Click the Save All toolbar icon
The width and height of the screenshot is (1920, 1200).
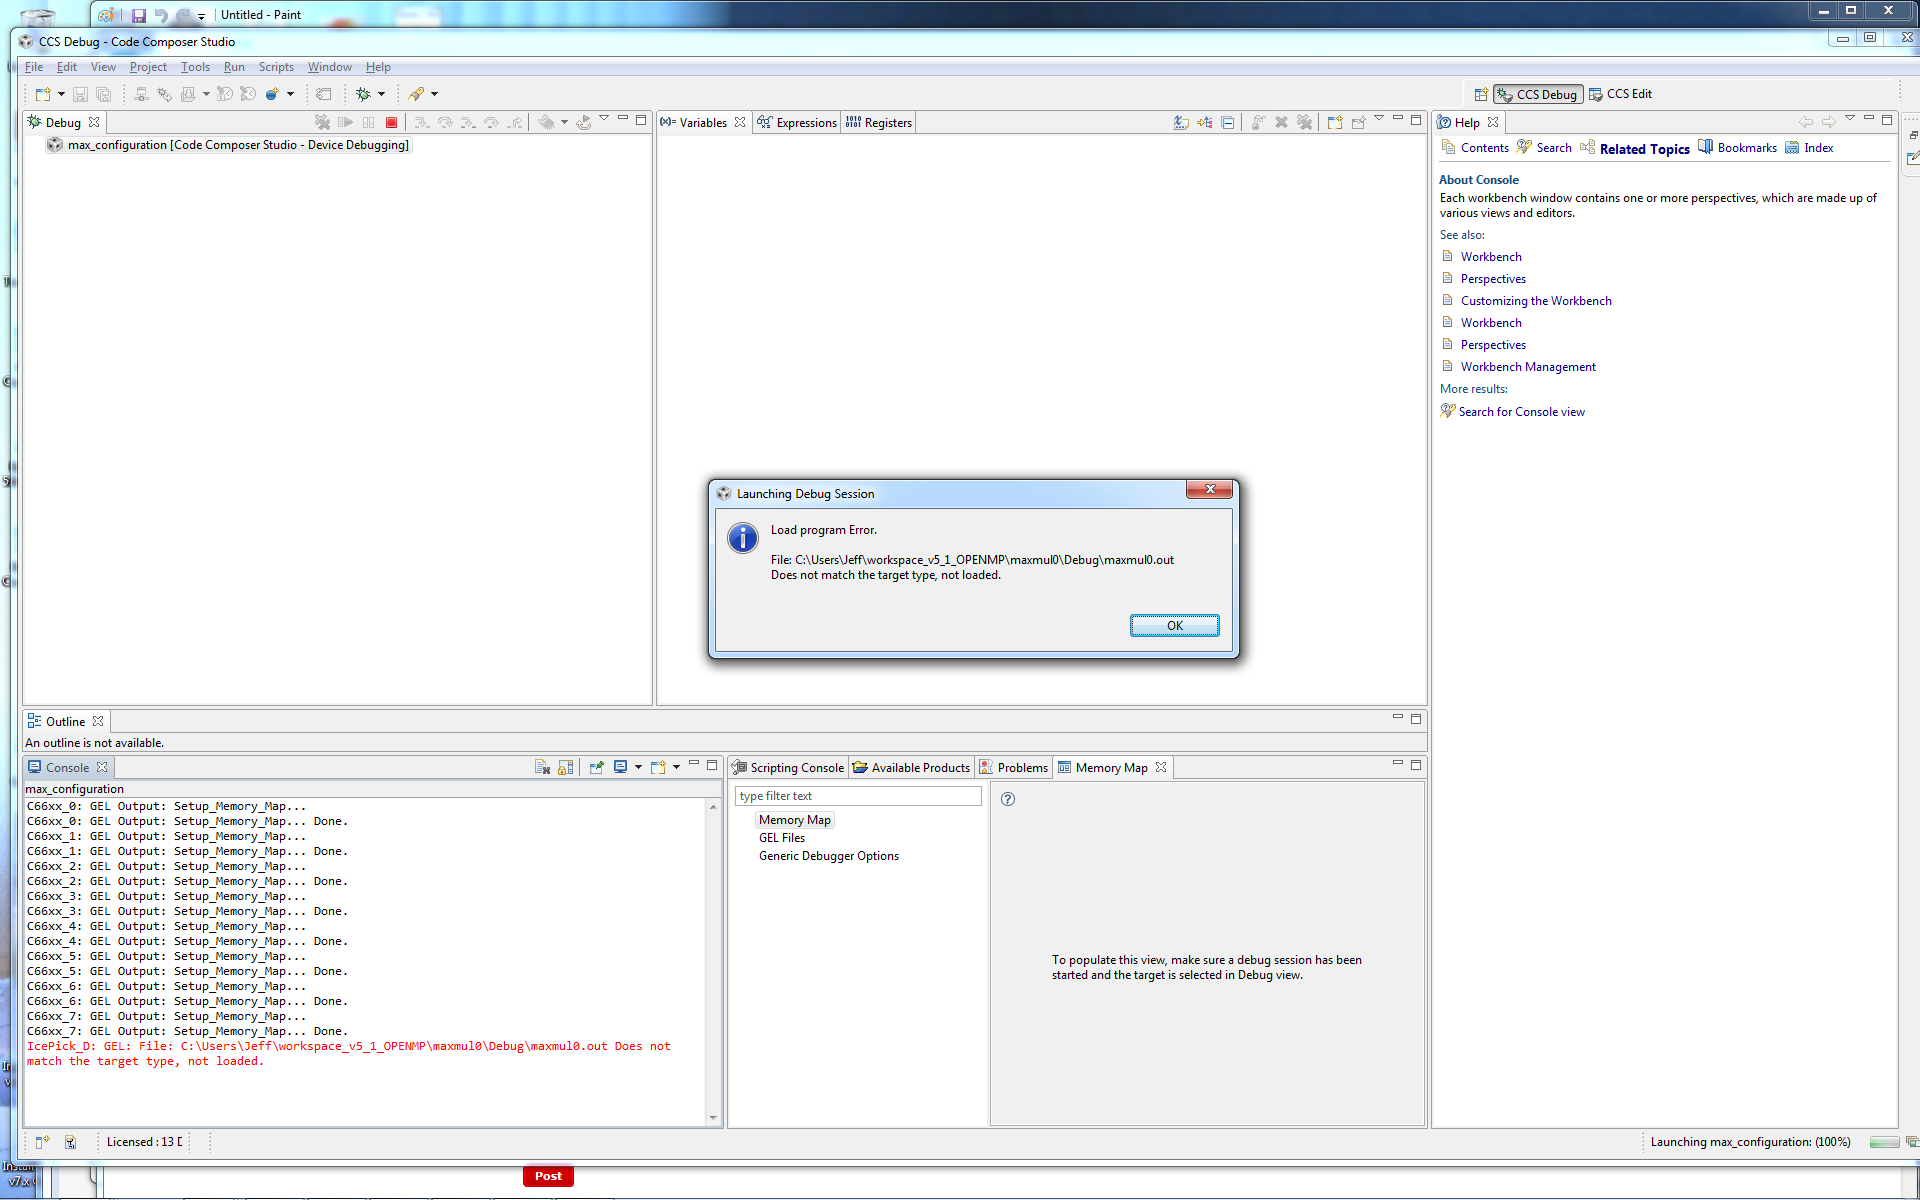103,94
